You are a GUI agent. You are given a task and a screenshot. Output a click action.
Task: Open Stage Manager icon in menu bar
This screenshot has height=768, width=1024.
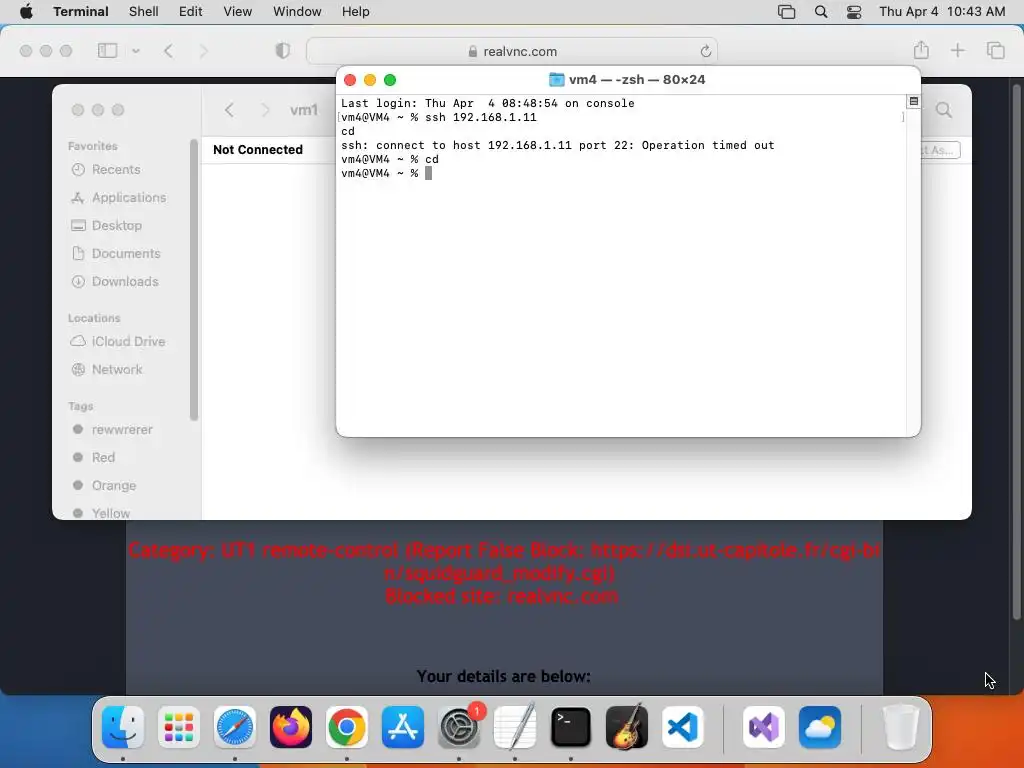coord(786,12)
